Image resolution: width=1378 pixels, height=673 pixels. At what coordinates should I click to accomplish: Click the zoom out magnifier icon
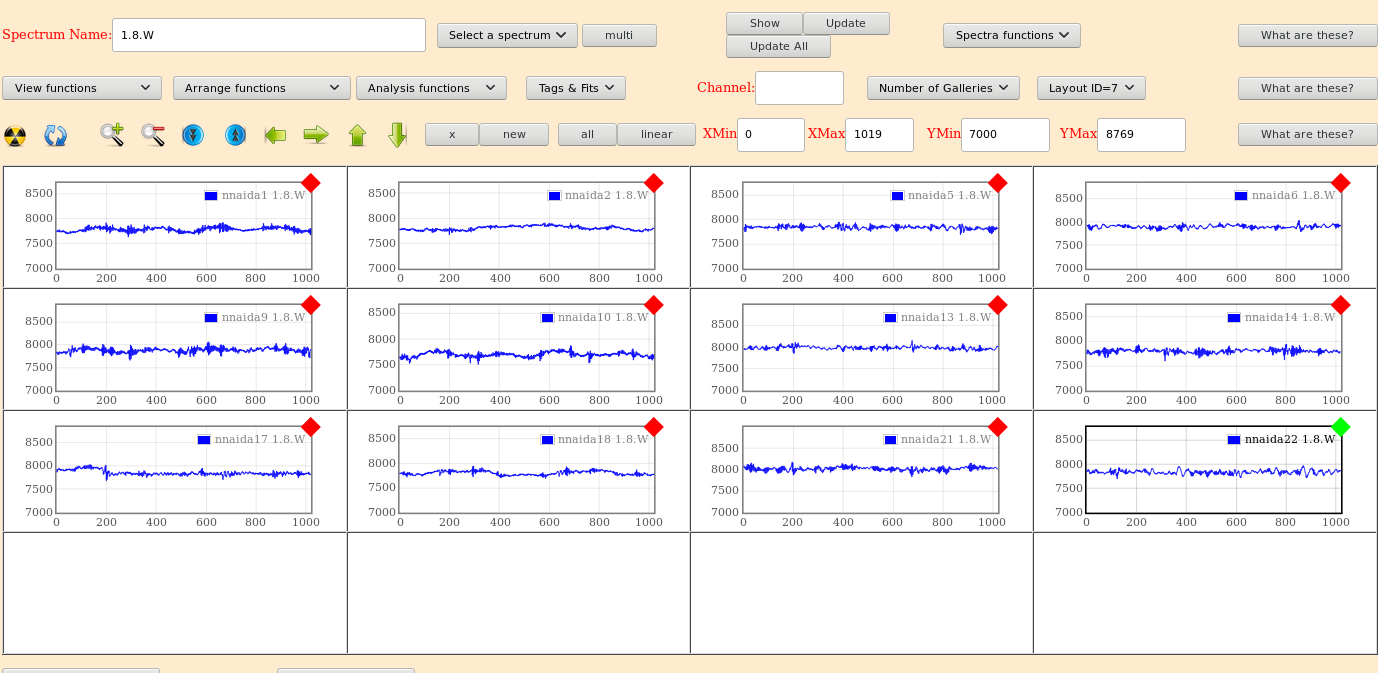click(153, 135)
